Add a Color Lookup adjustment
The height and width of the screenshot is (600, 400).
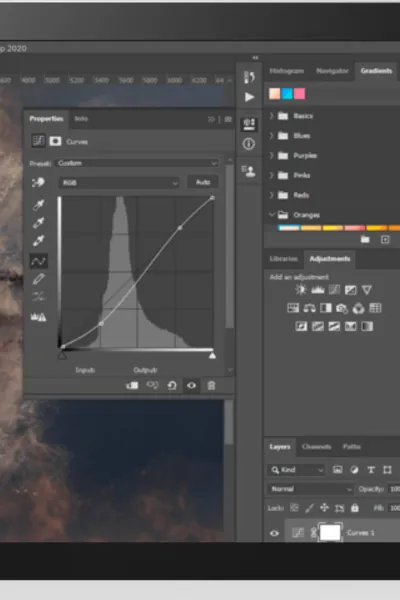375,308
